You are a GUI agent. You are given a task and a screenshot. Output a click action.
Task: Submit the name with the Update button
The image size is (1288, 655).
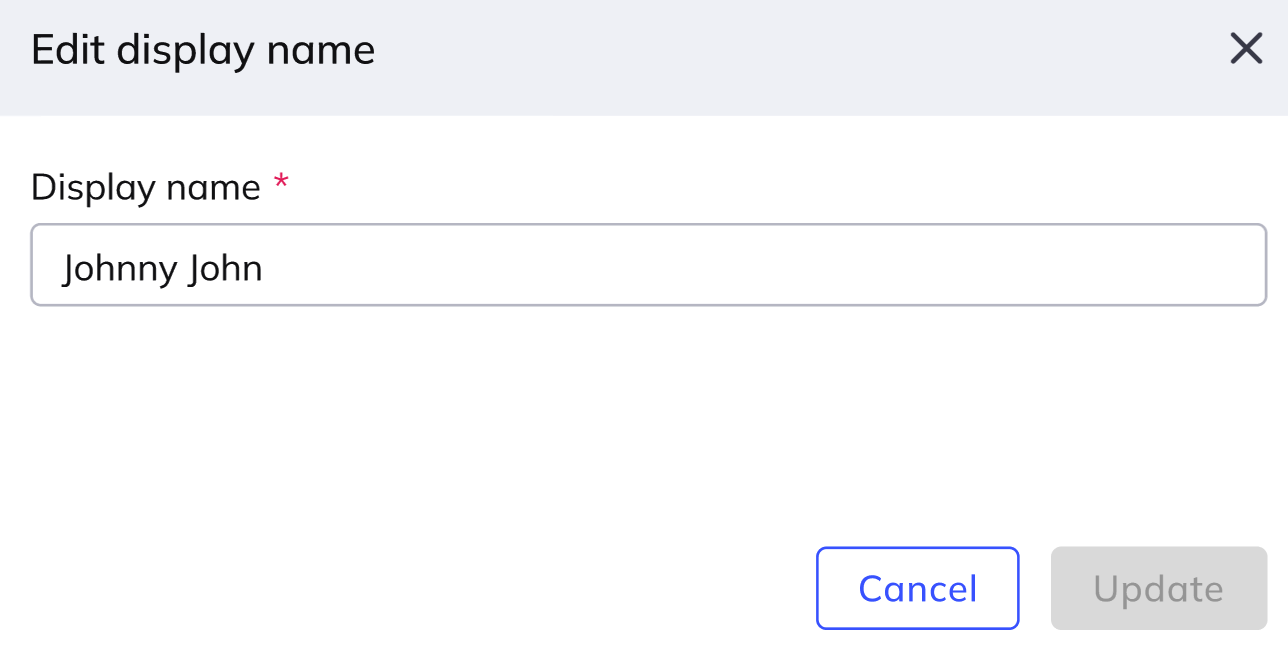click(x=1158, y=588)
